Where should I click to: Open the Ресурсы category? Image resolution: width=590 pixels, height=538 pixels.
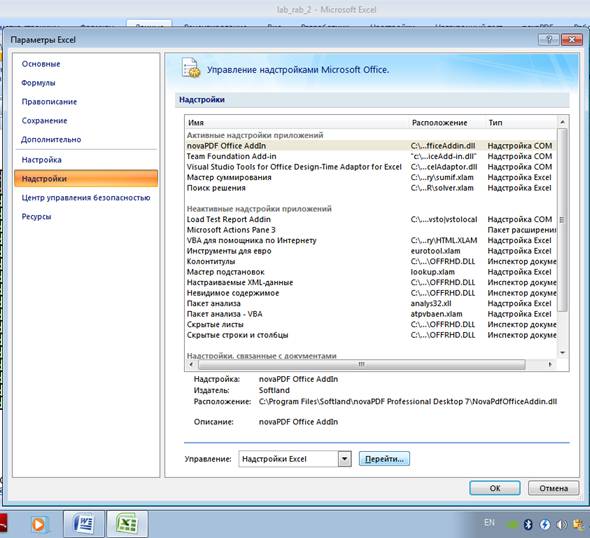[x=36, y=216]
